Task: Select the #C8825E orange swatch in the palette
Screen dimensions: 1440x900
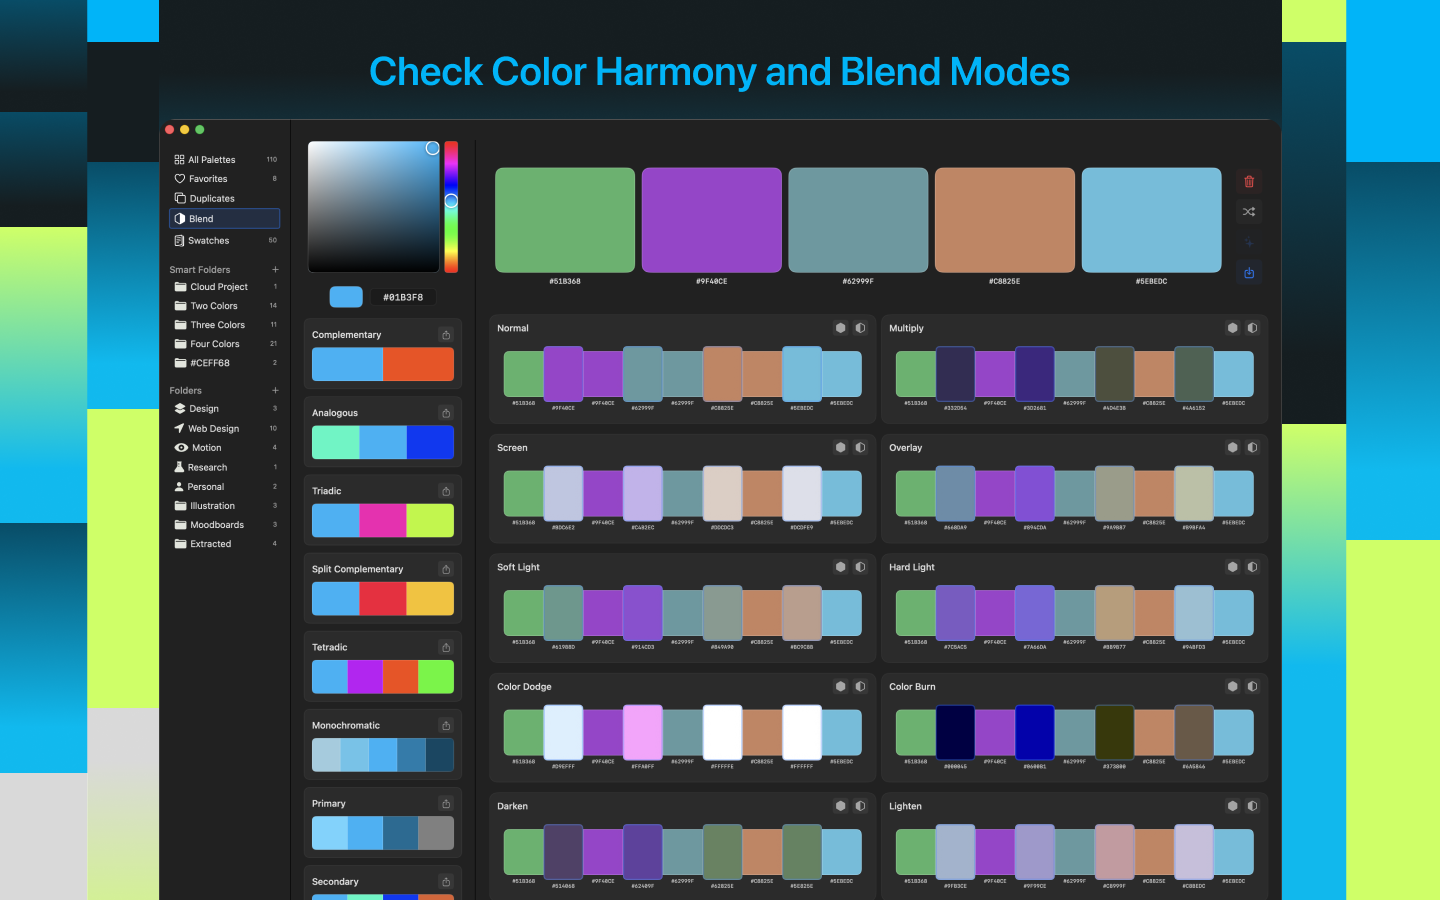Action: click(1004, 219)
